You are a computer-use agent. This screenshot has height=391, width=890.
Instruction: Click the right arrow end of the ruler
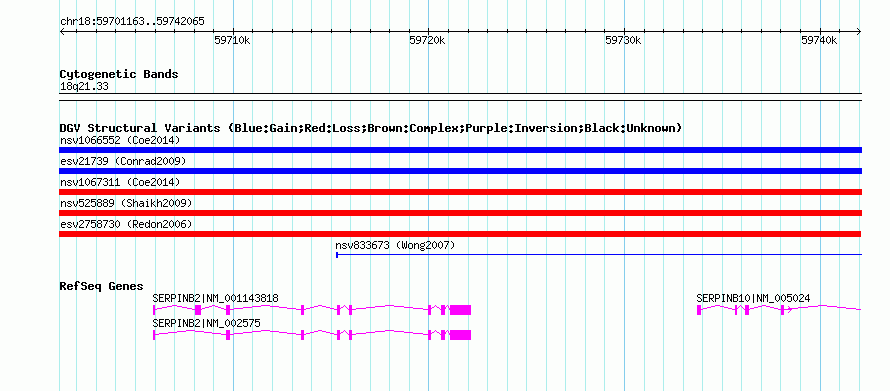(x=859, y=32)
